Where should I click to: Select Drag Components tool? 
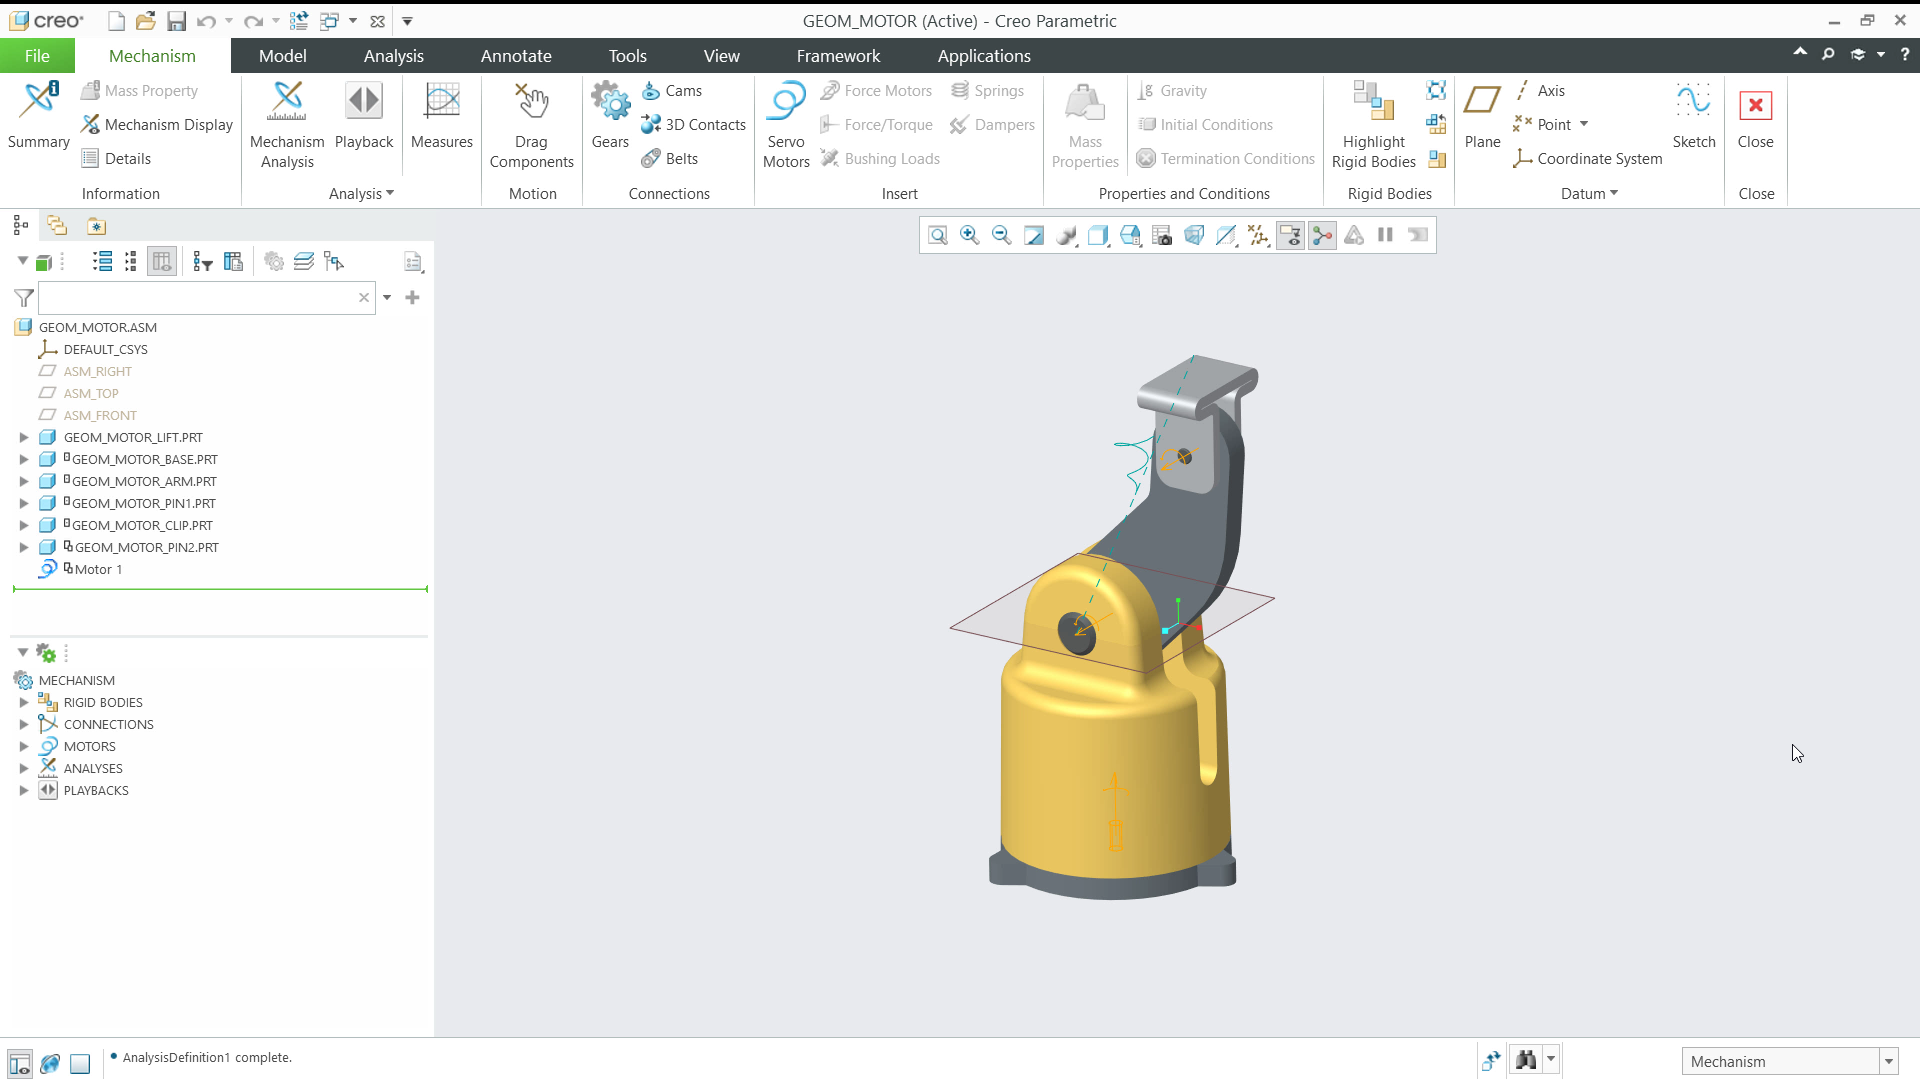(x=531, y=125)
